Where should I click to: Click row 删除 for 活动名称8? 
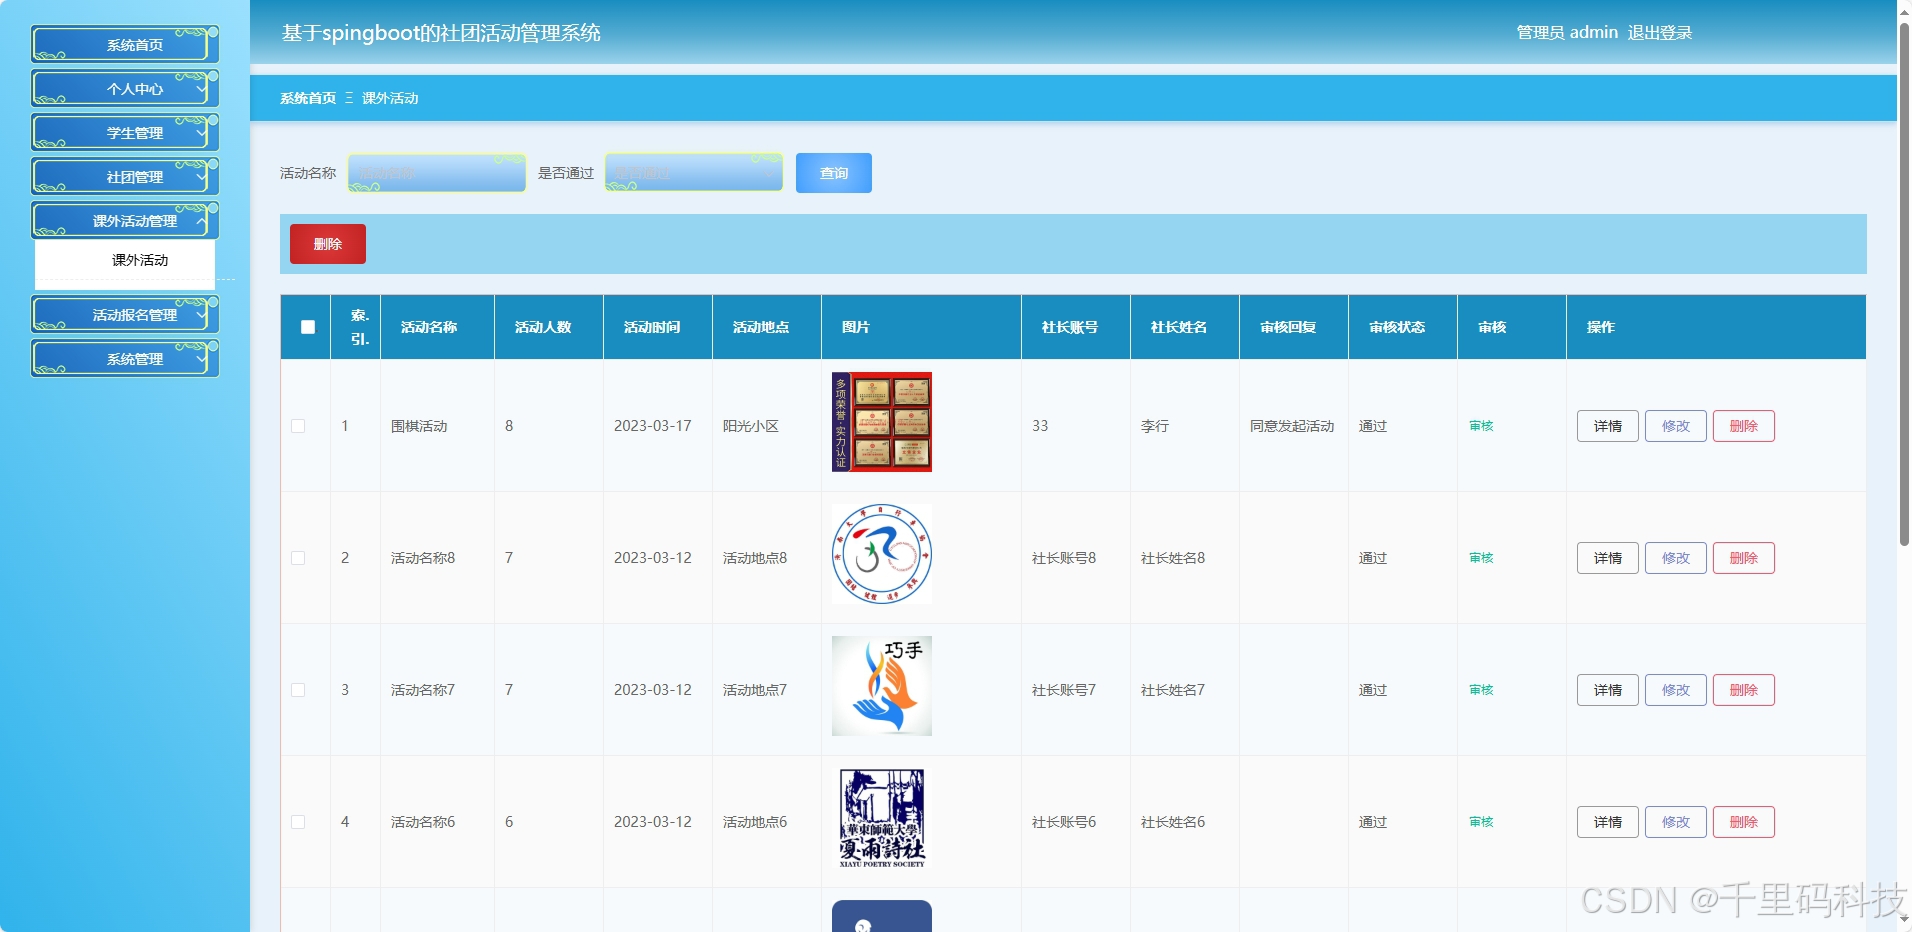point(1744,558)
